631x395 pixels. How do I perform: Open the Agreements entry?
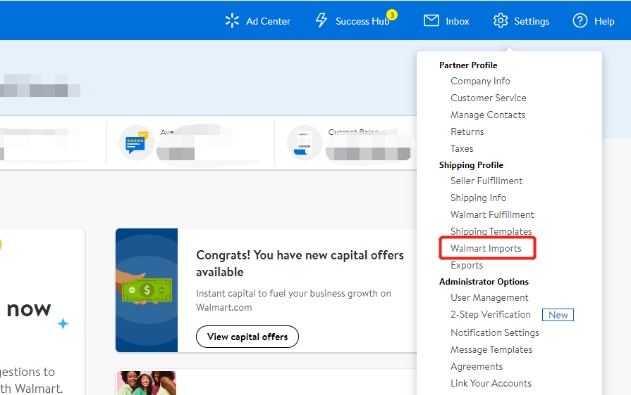click(x=476, y=367)
